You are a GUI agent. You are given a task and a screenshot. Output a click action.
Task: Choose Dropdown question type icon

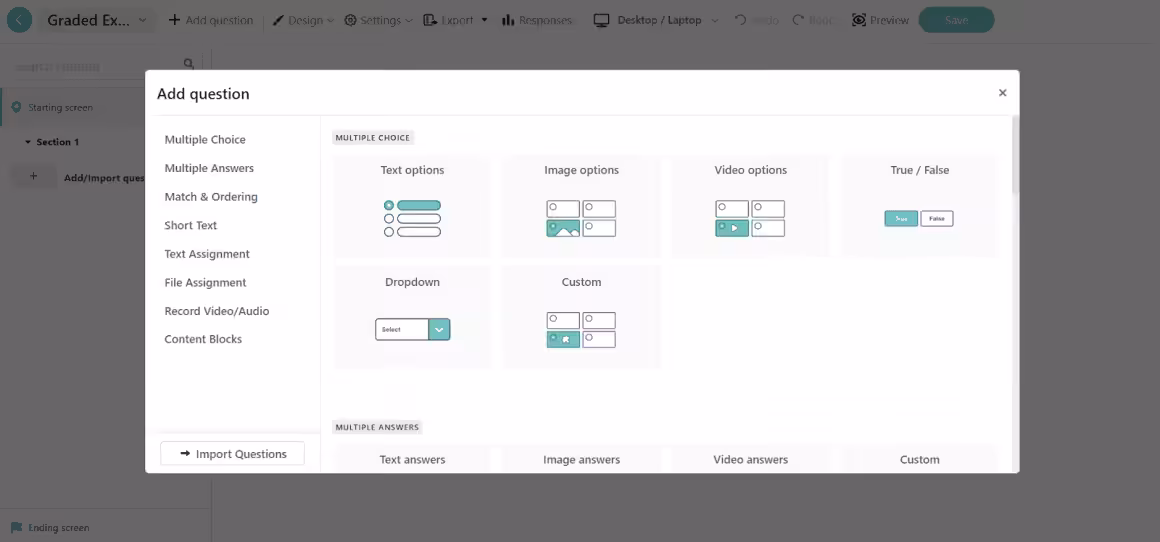[412, 329]
